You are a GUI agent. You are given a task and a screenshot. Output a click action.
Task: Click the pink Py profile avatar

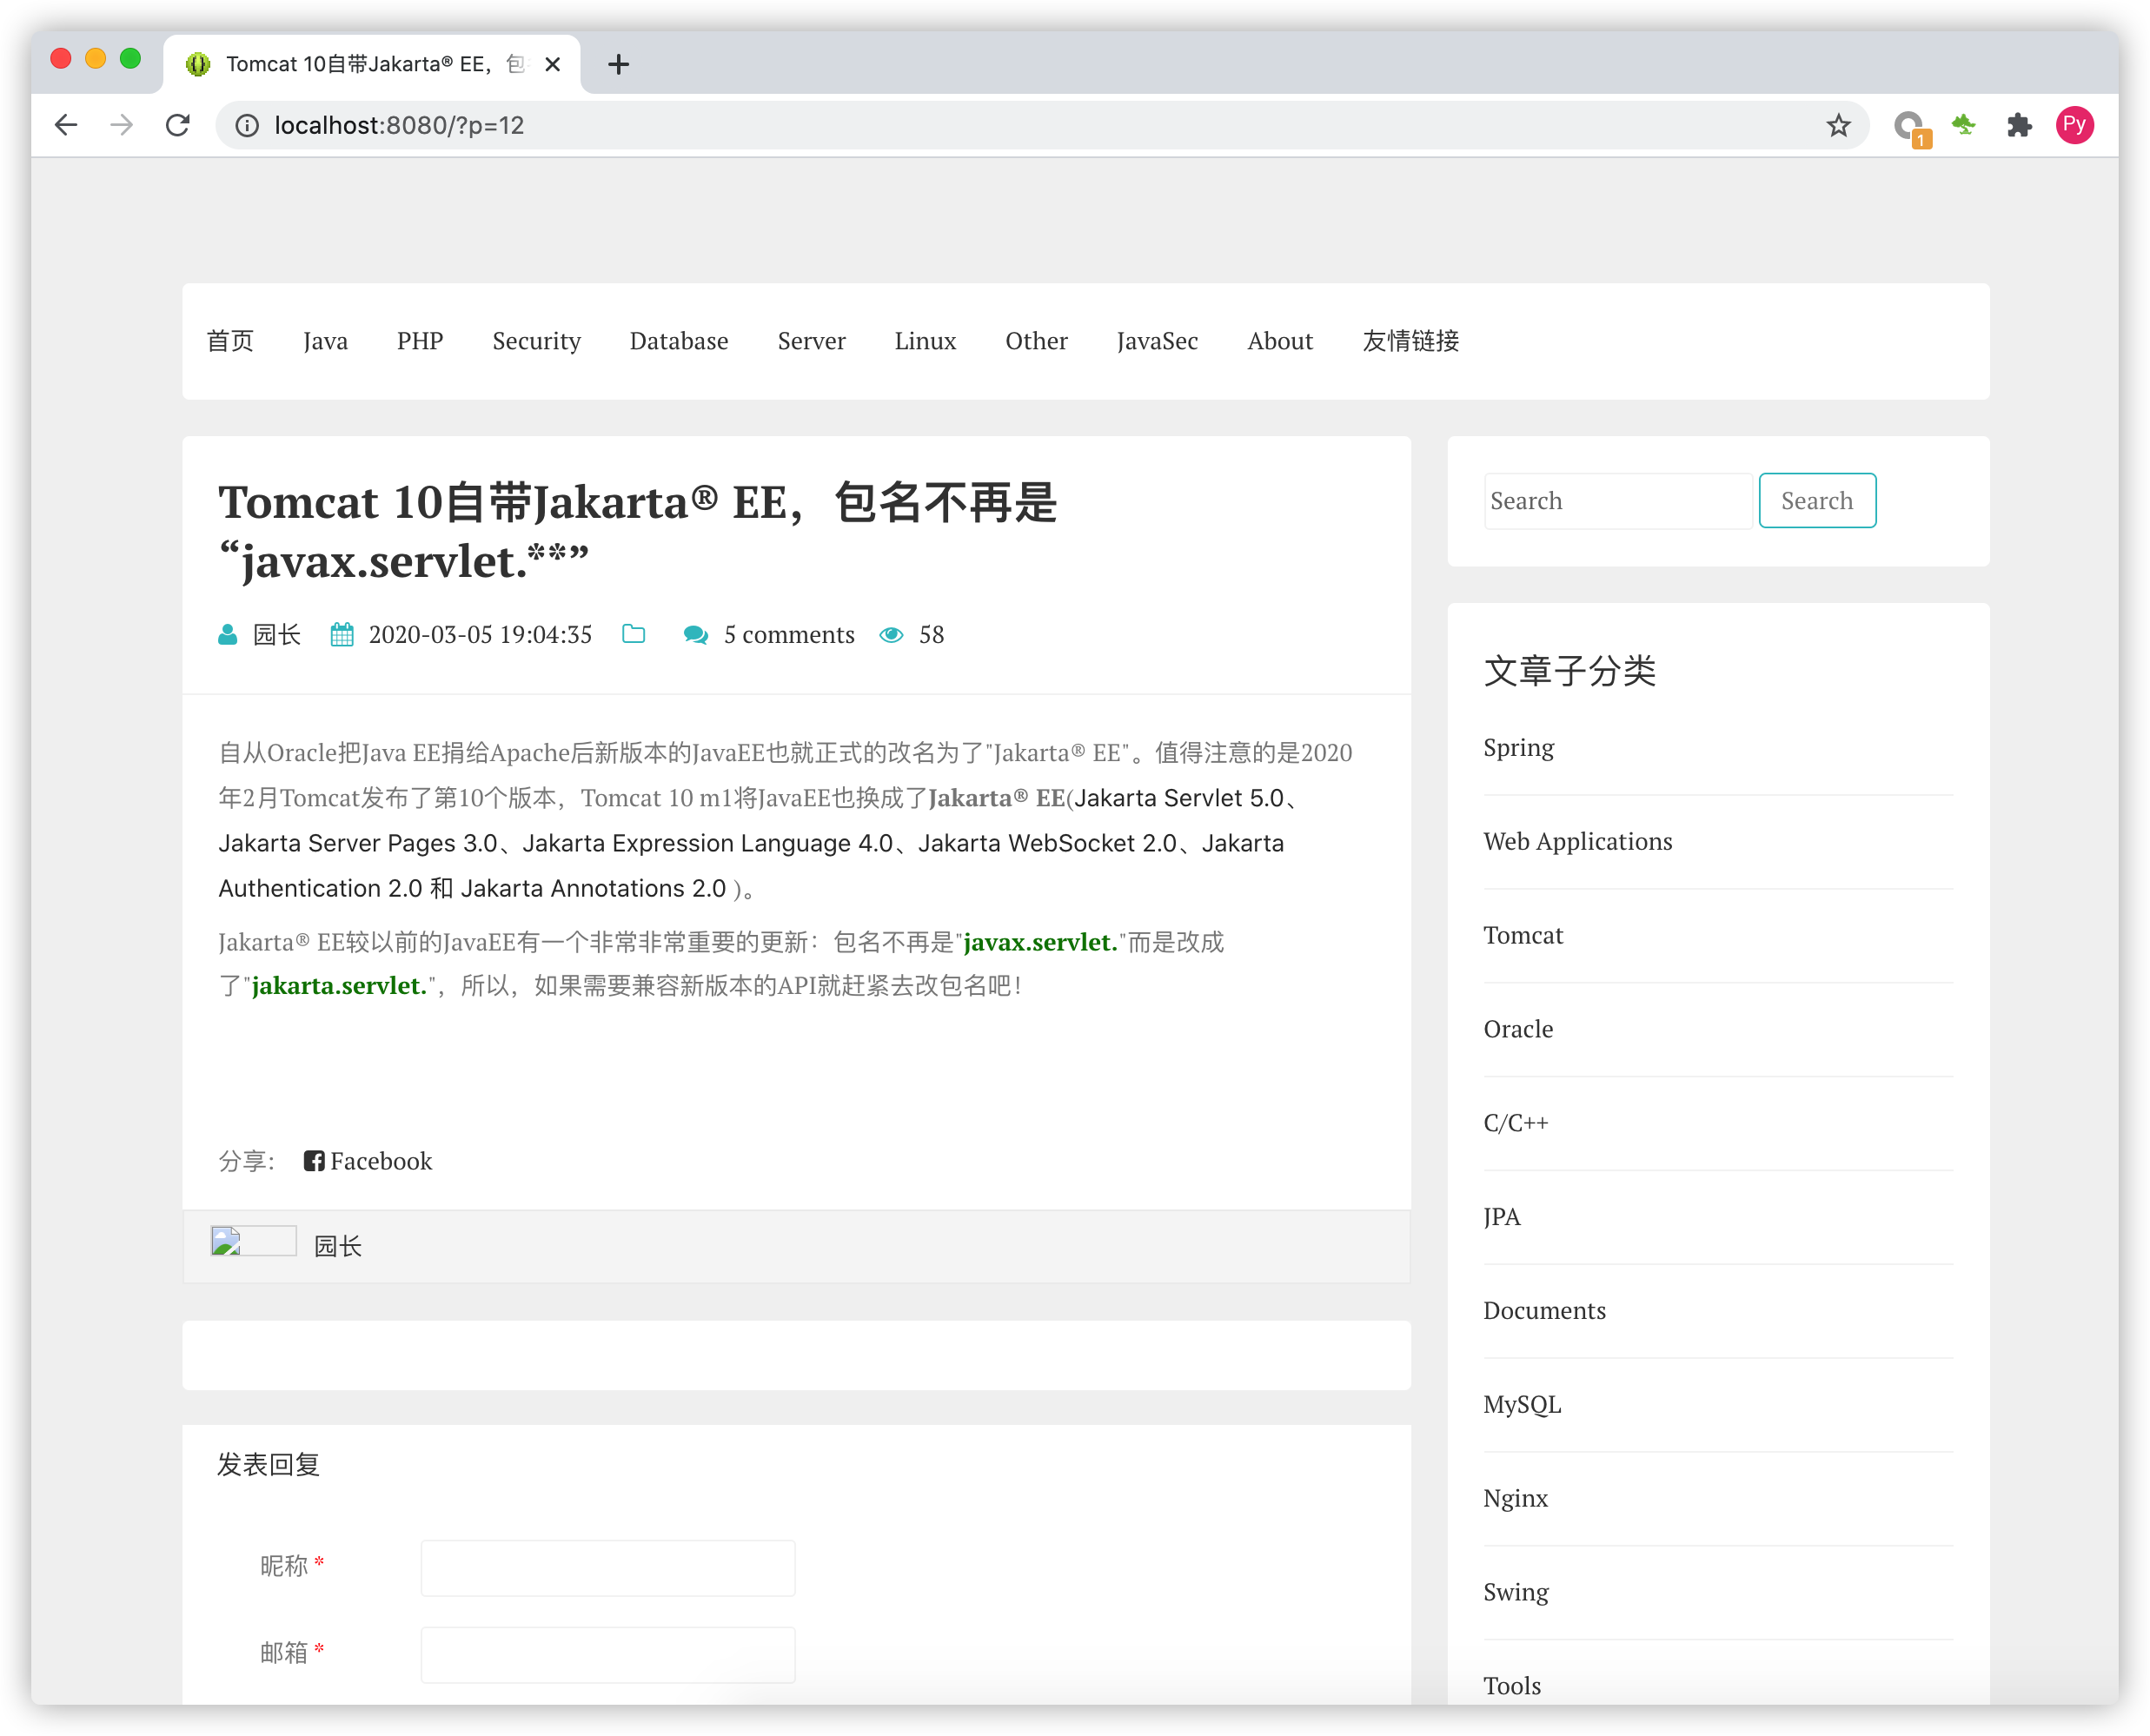pyautogui.click(x=2074, y=125)
